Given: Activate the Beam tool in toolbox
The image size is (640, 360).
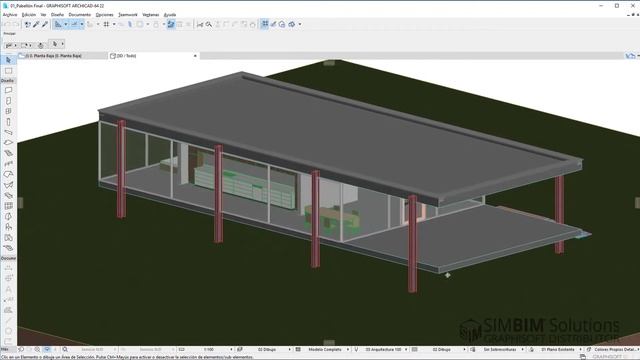Looking at the screenshot, I should tap(8, 132).
